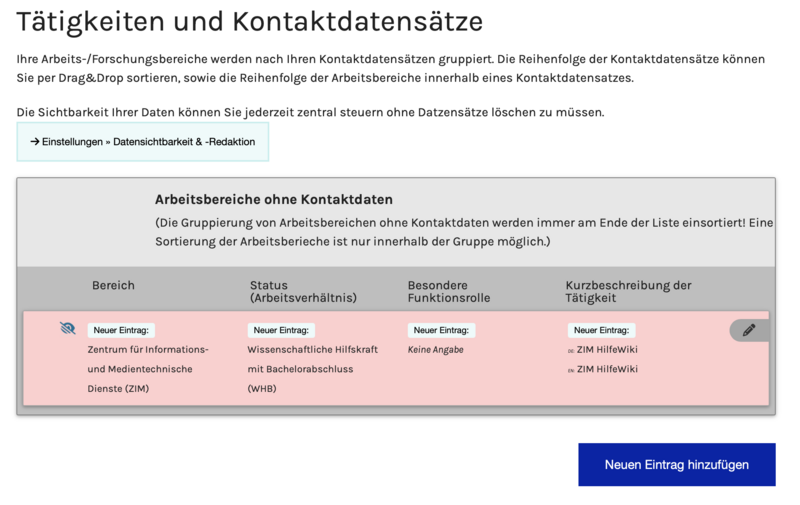Click the German (DE) ZIM HilfeWiki description
The width and height of the screenshot is (800, 505).
coord(607,350)
